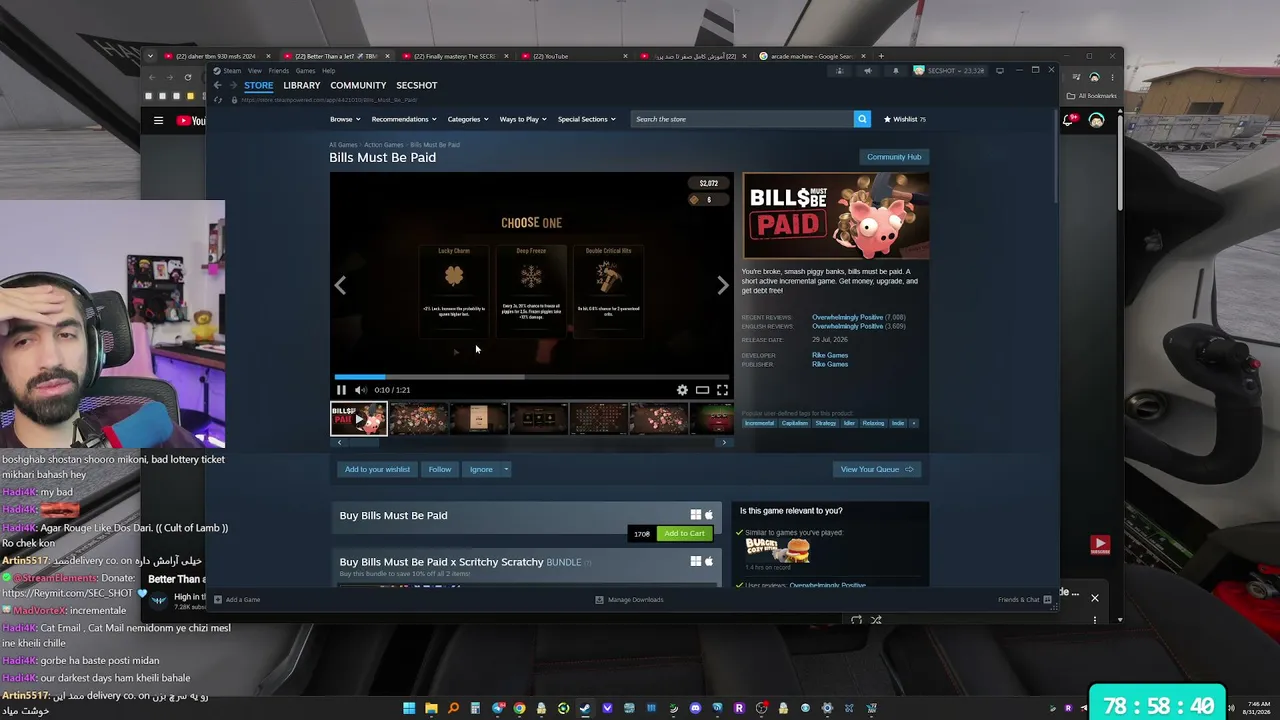Image resolution: width=1280 pixels, height=720 pixels.
Task: Click the Relaxing tag
Action: [x=873, y=423]
